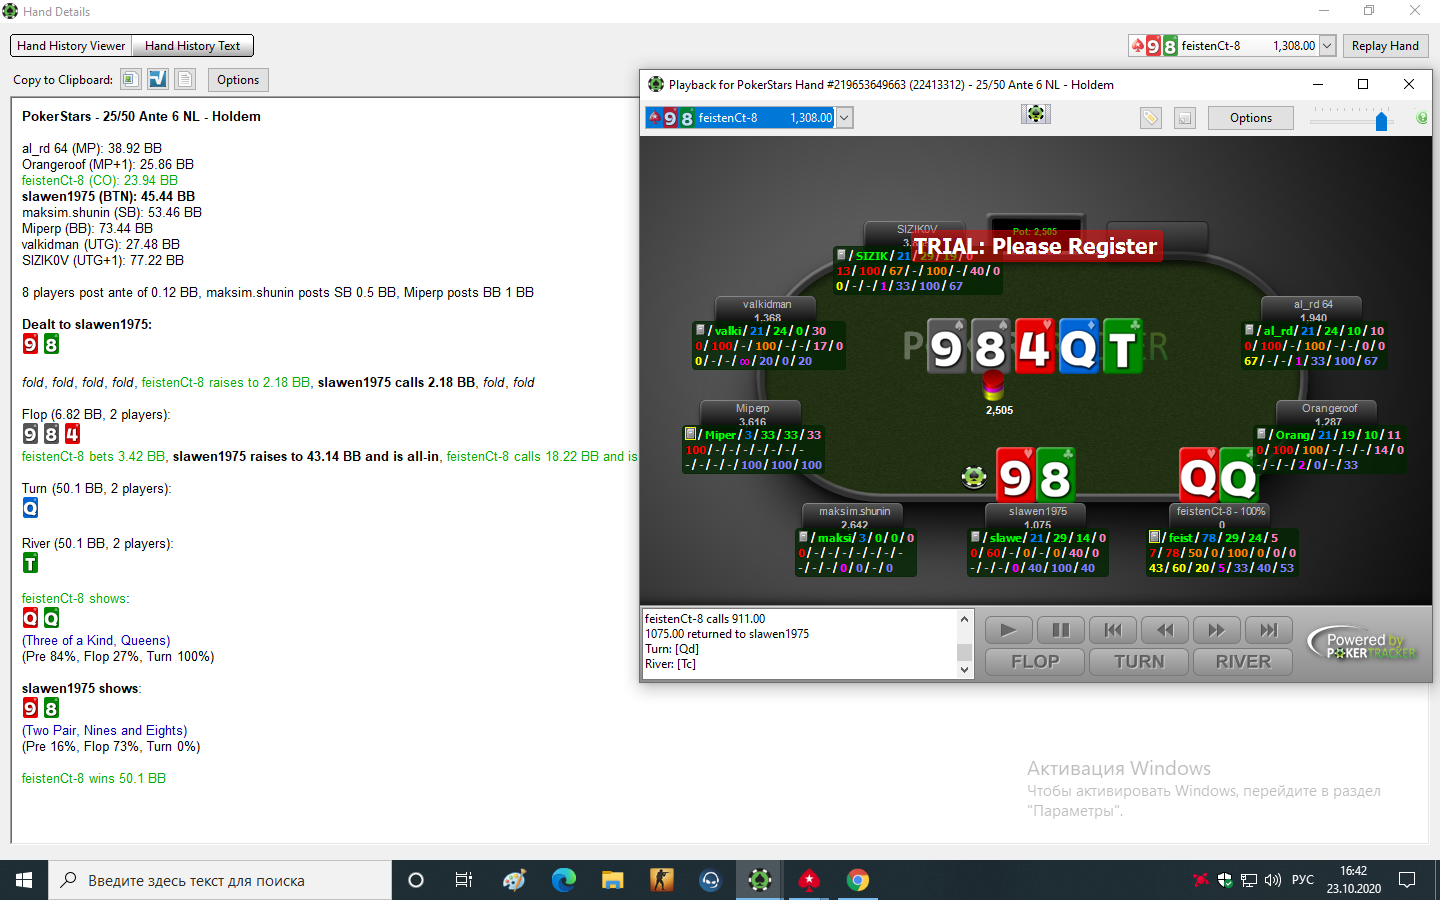Open note icon for player maksi

pos(803,536)
